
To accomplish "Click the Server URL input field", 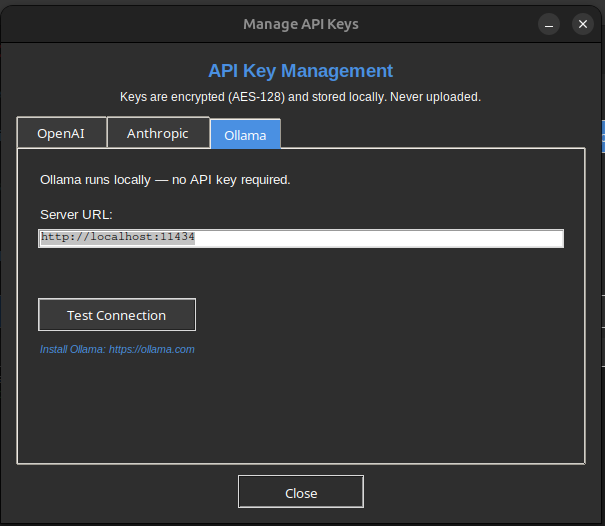I will (x=301, y=238).
